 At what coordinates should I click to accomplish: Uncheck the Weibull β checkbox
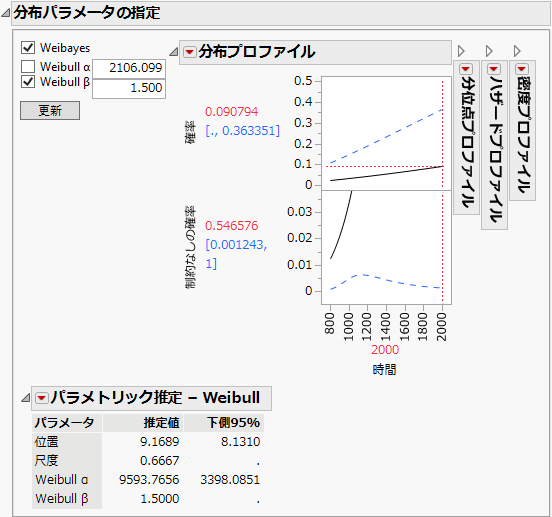pyautogui.click(x=28, y=82)
